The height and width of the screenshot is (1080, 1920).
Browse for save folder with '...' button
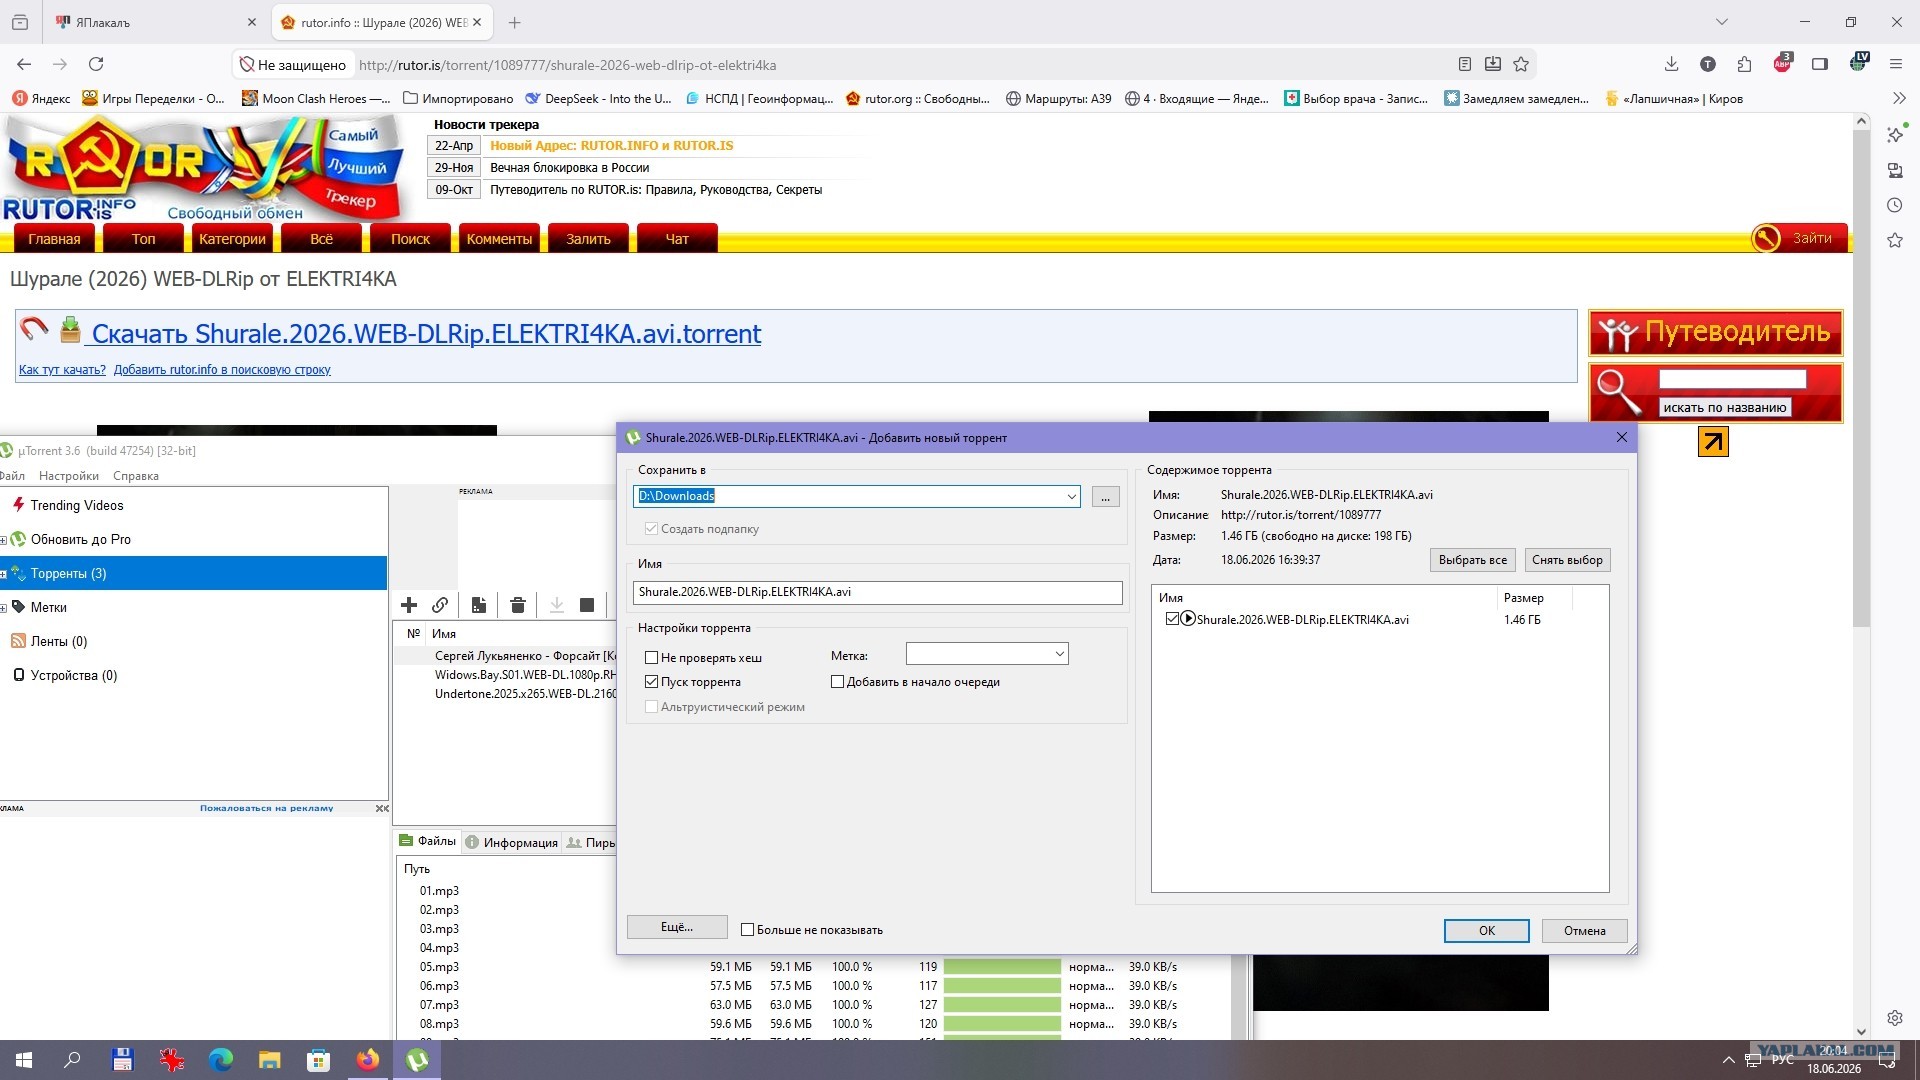(x=1105, y=497)
